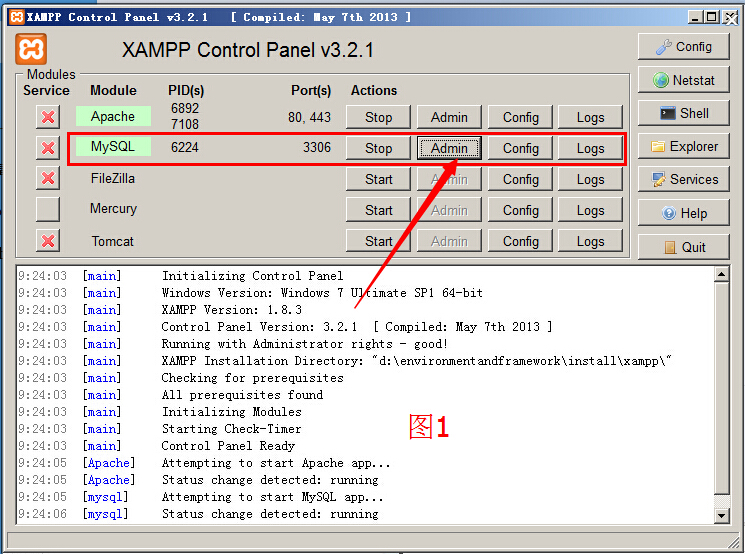Open FileZilla Config menu

[x=520, y=179]
